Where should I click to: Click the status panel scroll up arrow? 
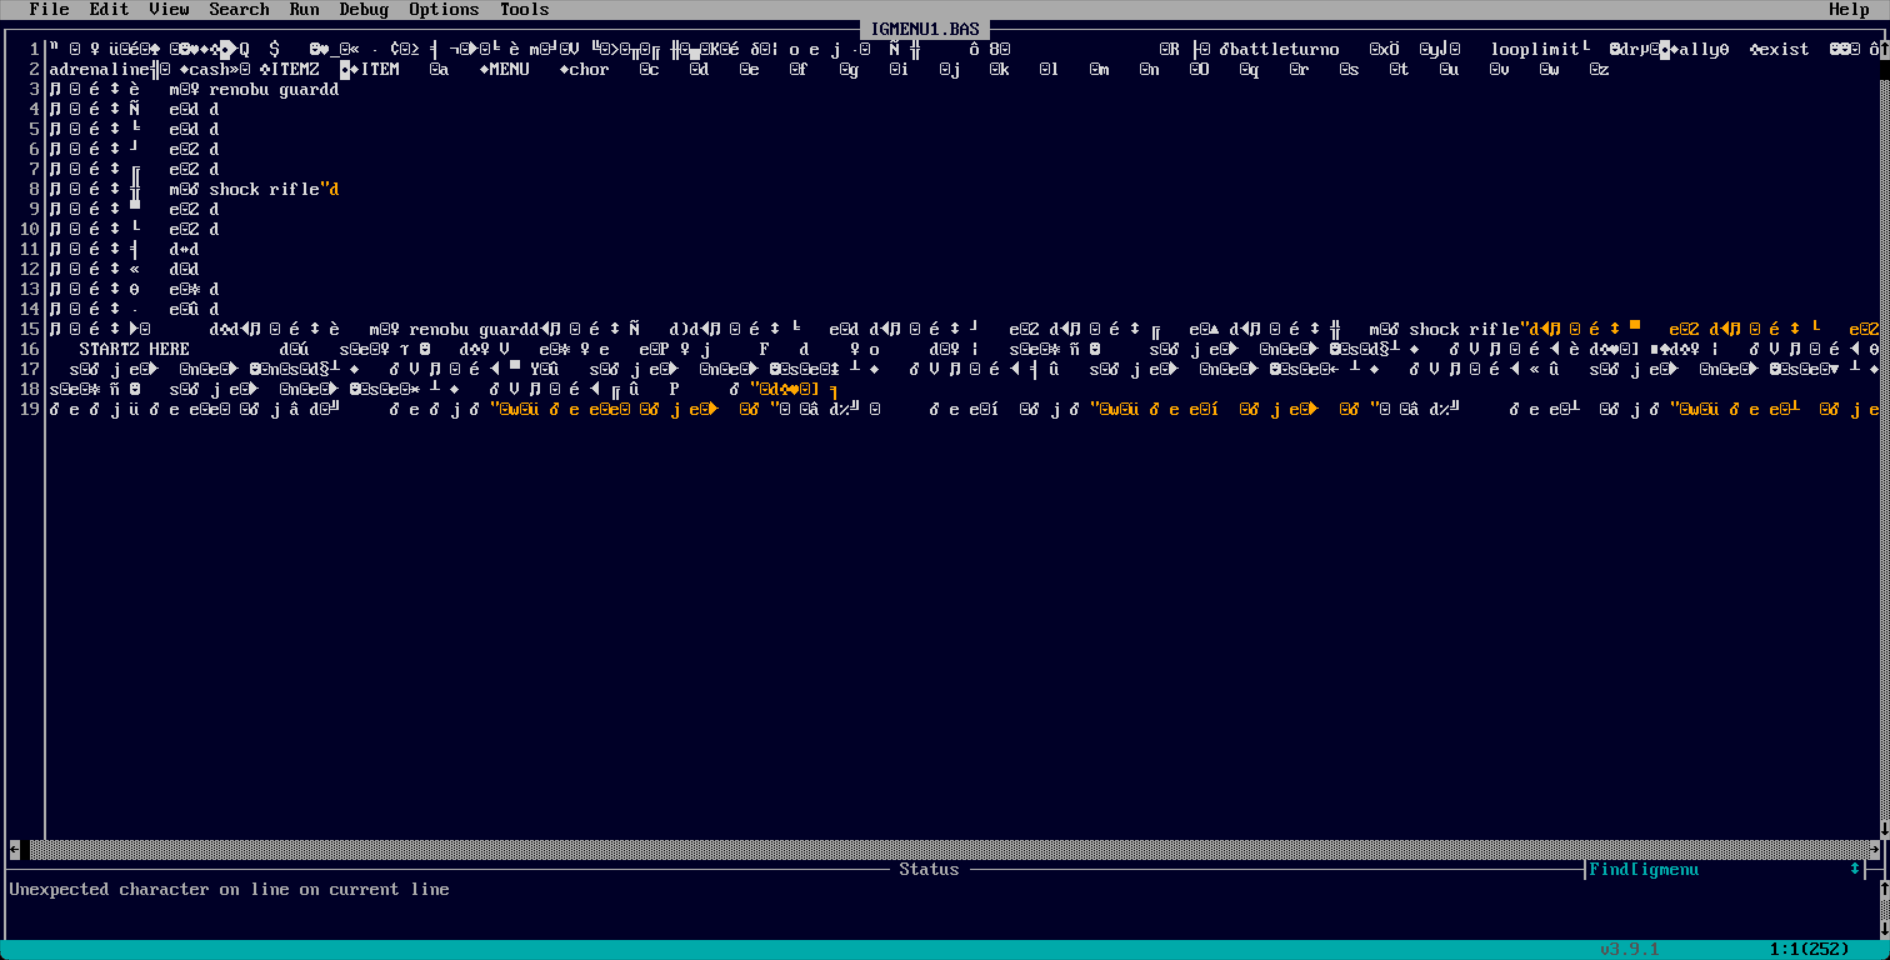tap(1884, 889)
